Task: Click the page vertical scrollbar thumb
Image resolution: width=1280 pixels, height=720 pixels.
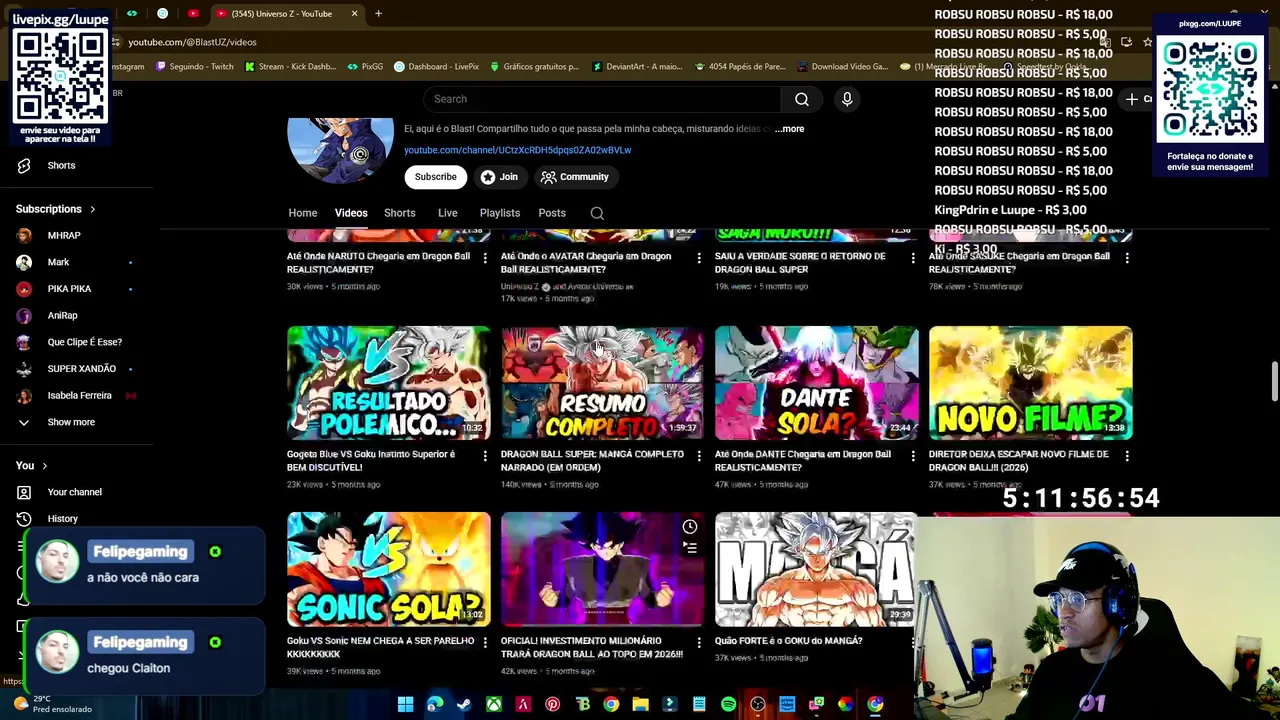Action: 1274,381
